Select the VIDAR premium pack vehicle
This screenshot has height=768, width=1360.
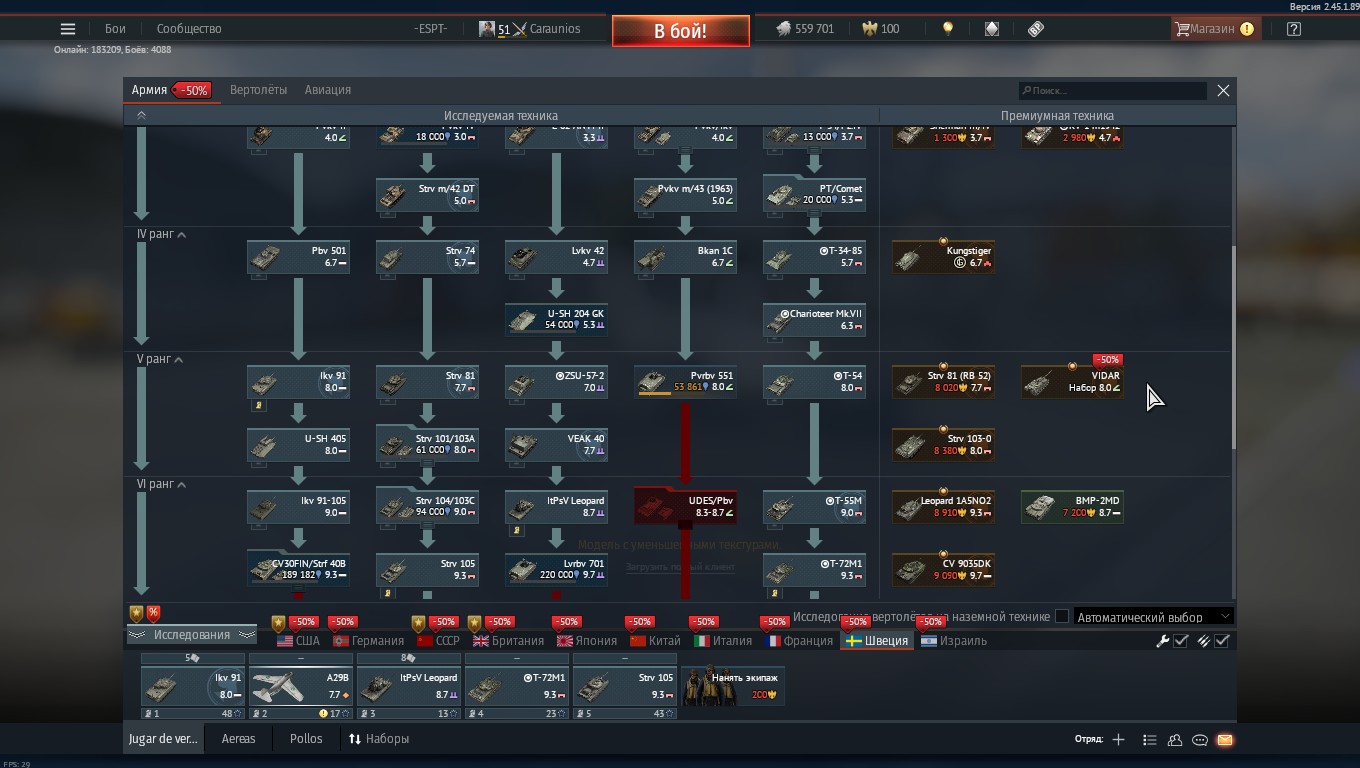coord(1072,382)
